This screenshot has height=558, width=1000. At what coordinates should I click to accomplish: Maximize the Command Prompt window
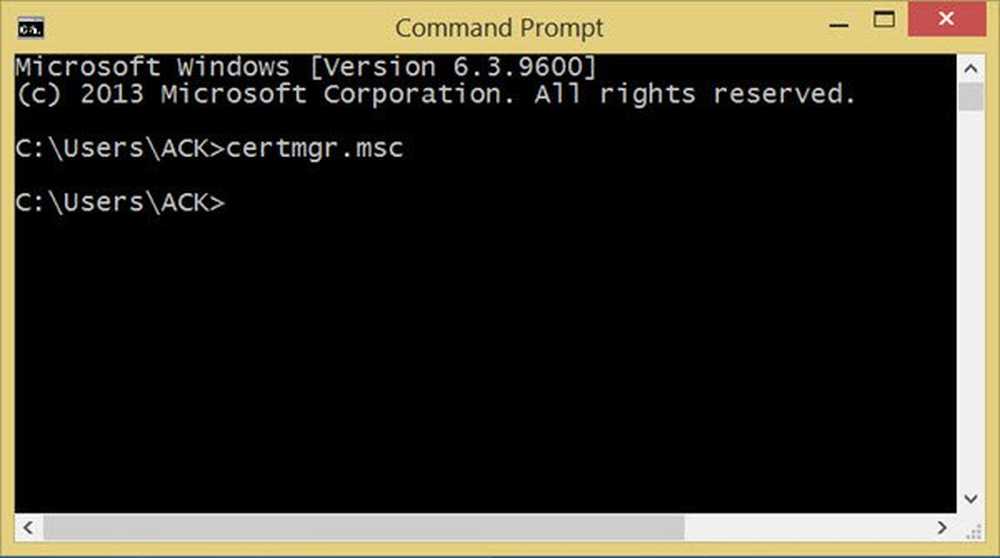click(883, 20)
